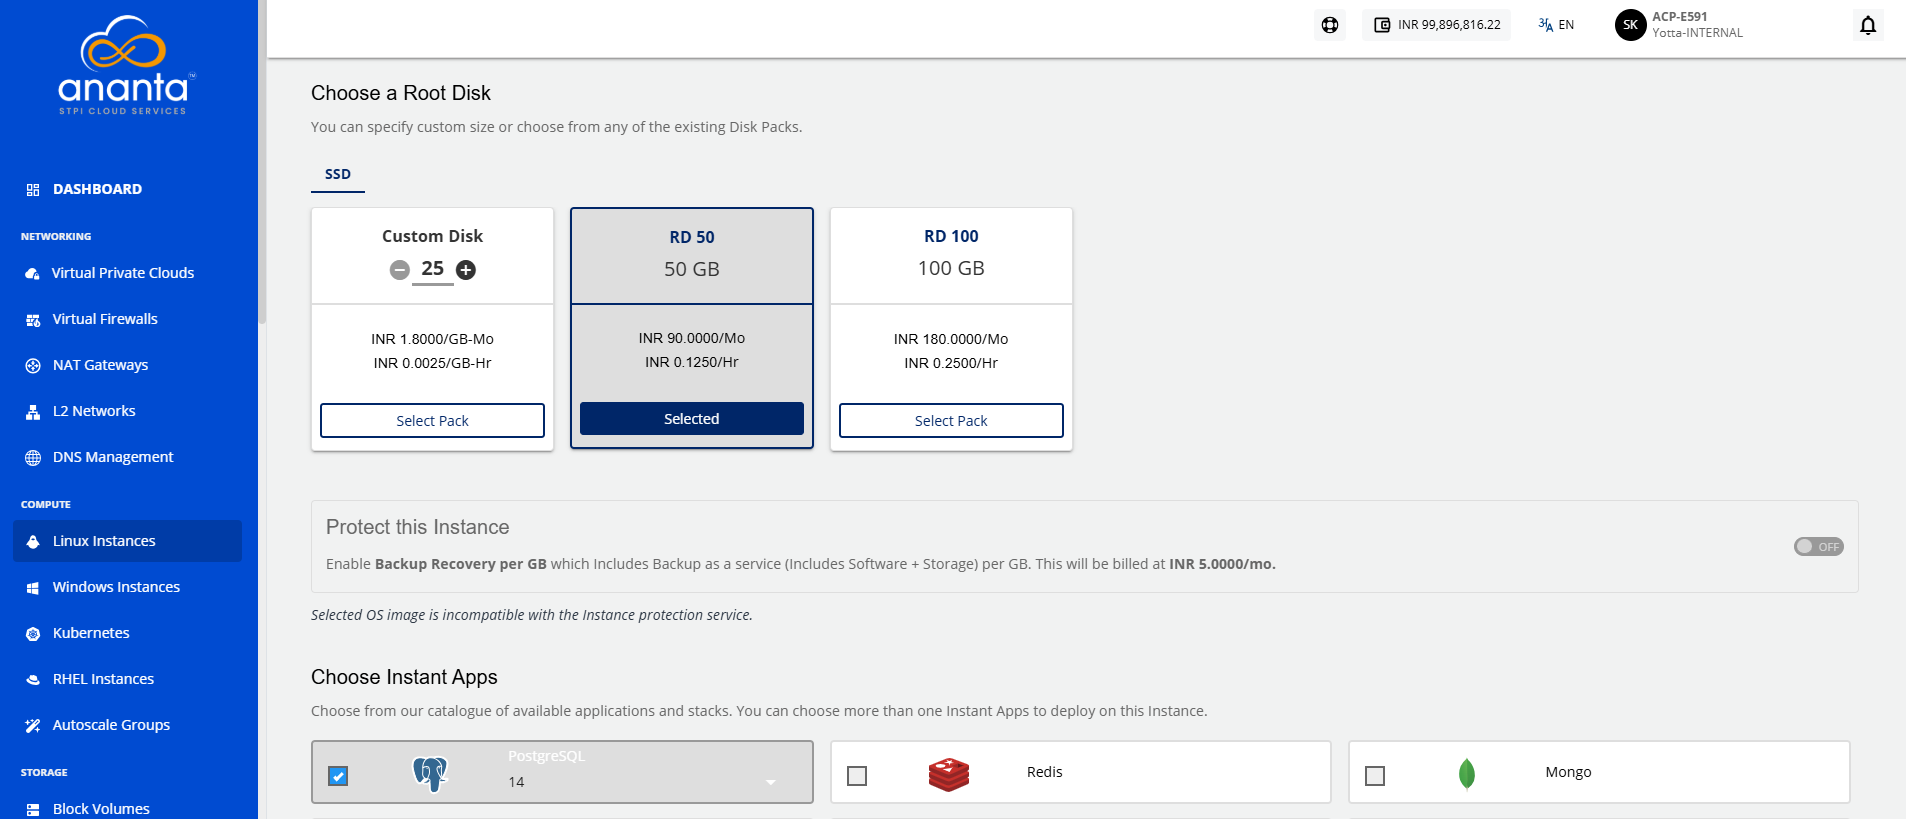The height and width of the screenshot is (819, 1906).
Task: Toggle Protect this Instance switch
Action: 1818,547
